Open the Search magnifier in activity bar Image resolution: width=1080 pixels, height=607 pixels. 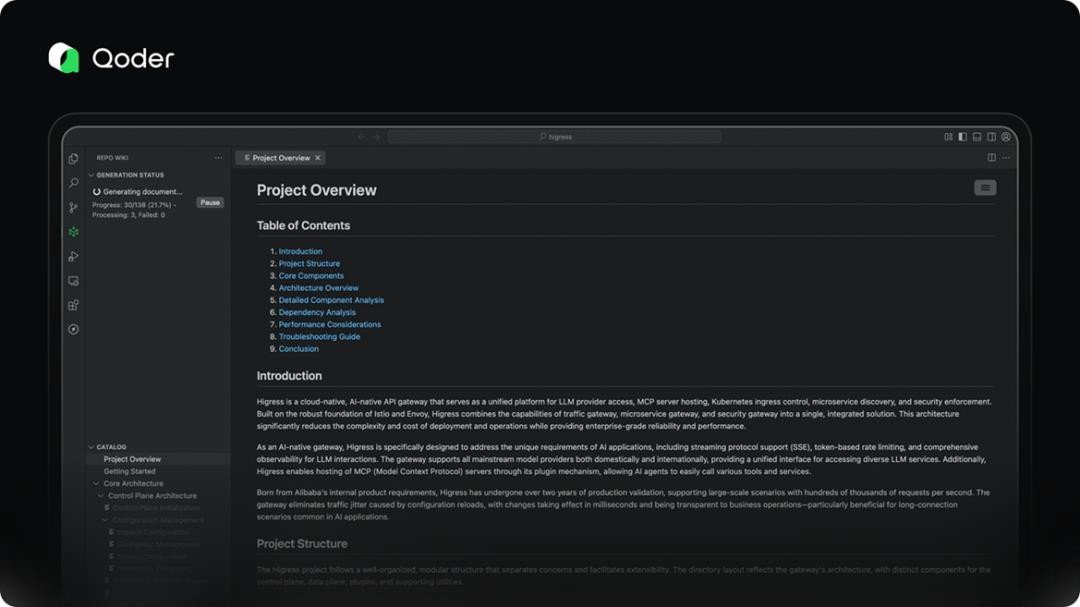73,183
